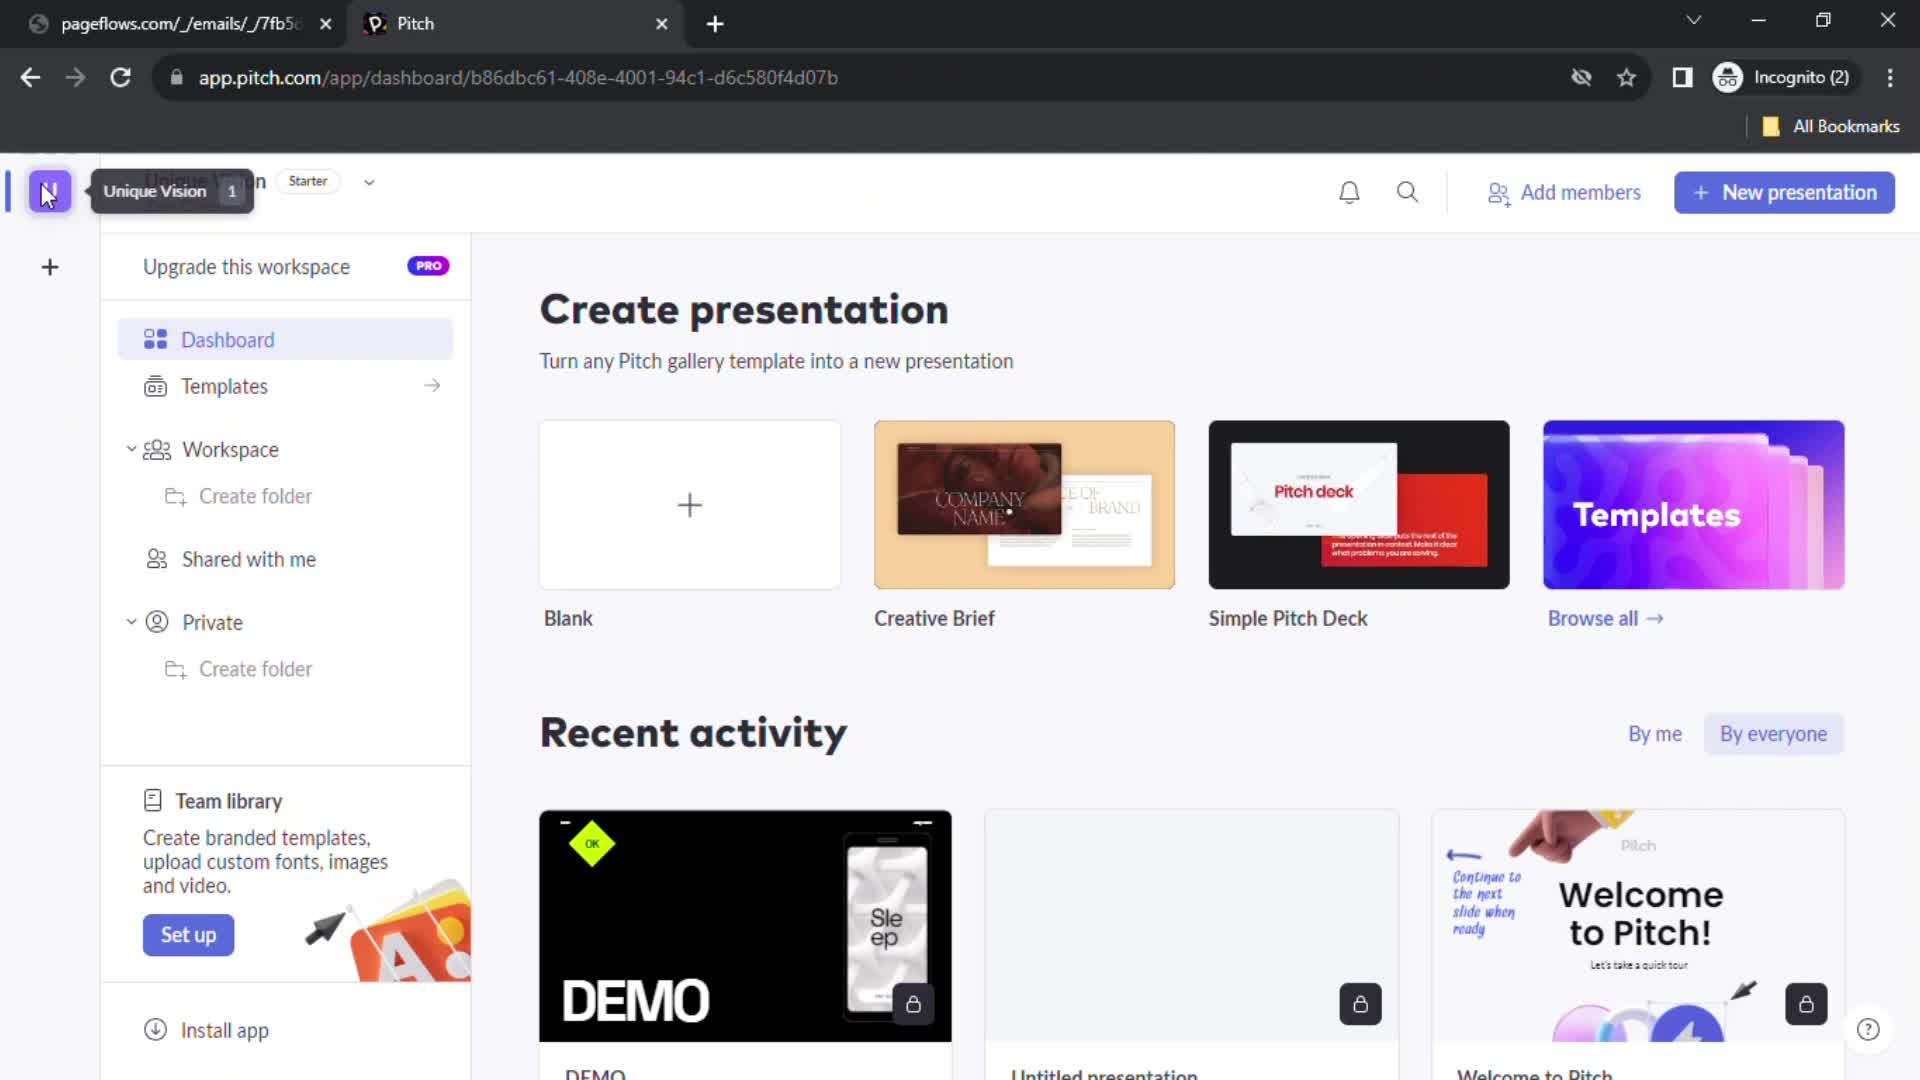Expand the Workspace section chevron
This screenshot has height=1080, width=1920.
(x=131, y=450)
